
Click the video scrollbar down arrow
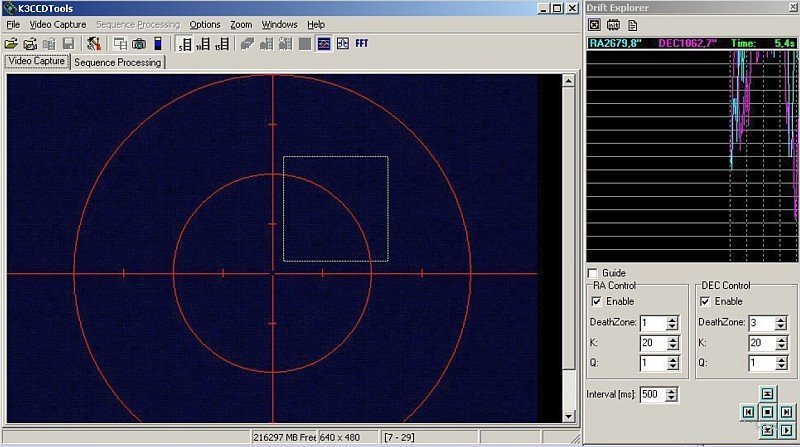(568, 416)
